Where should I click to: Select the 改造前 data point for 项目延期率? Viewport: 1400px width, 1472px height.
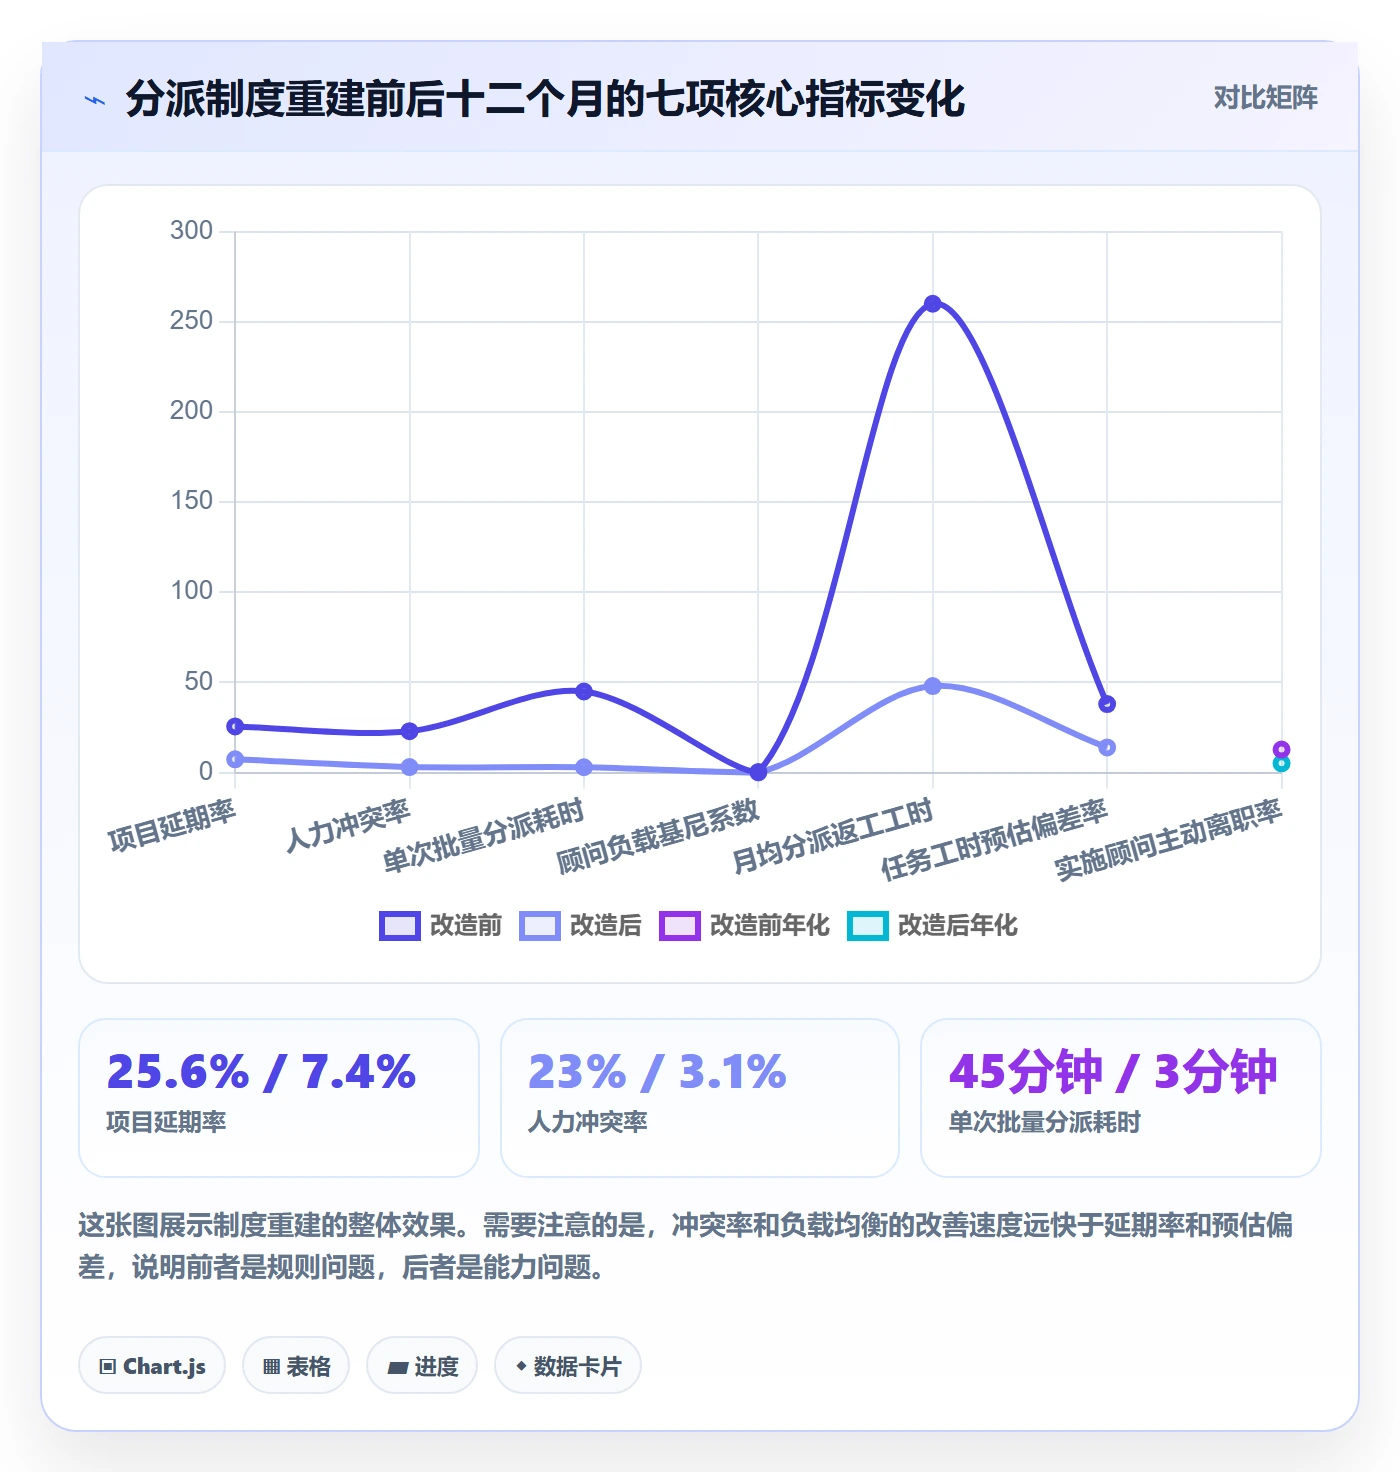(x=235, y=726)
